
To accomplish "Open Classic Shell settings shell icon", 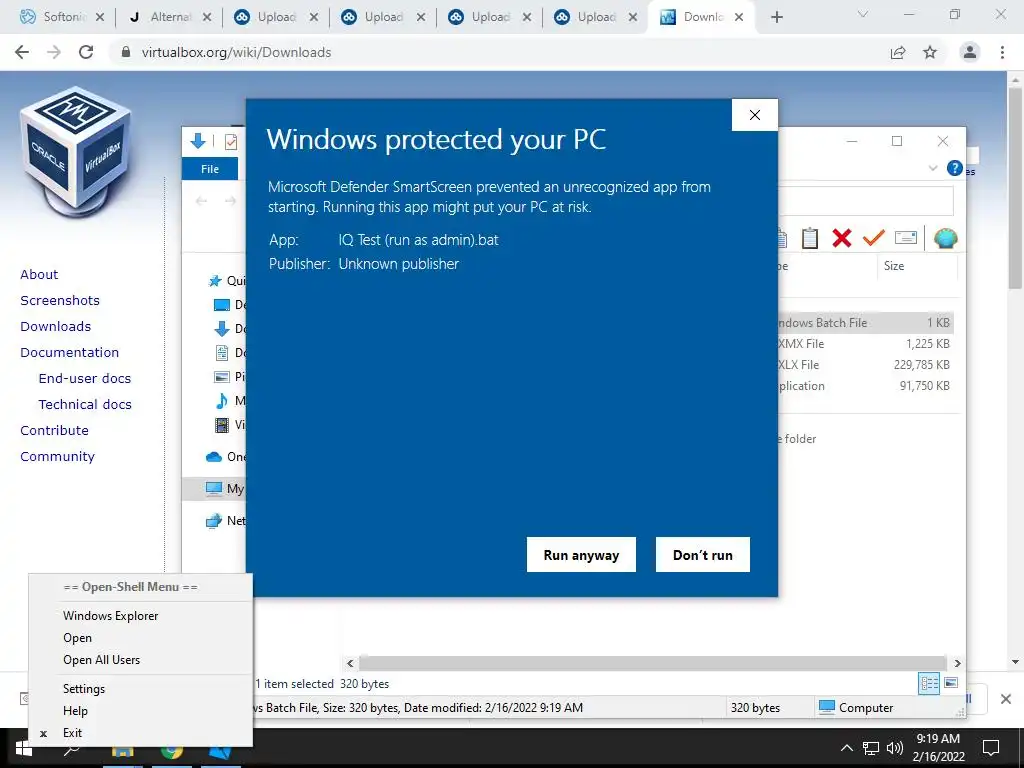I will (x=945, y=238).
